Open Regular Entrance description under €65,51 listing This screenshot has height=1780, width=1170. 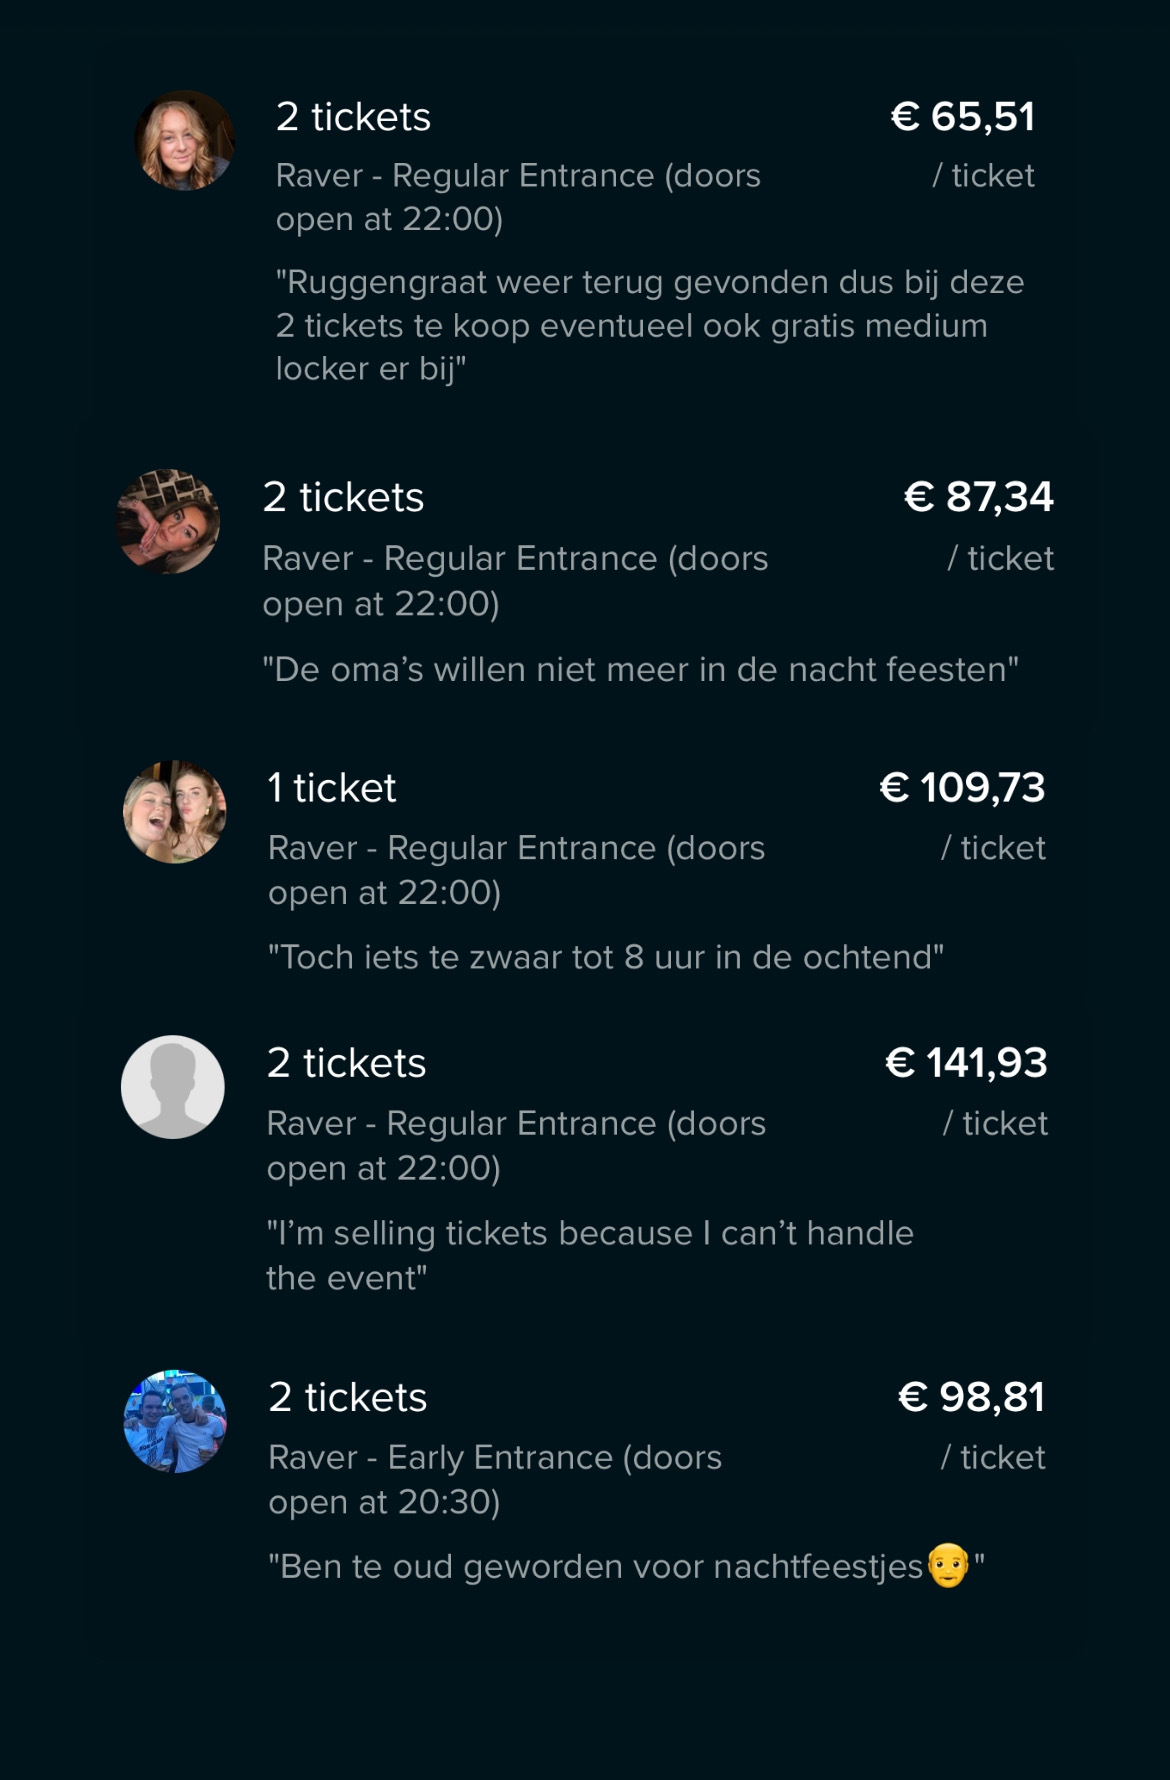[518, 196]
